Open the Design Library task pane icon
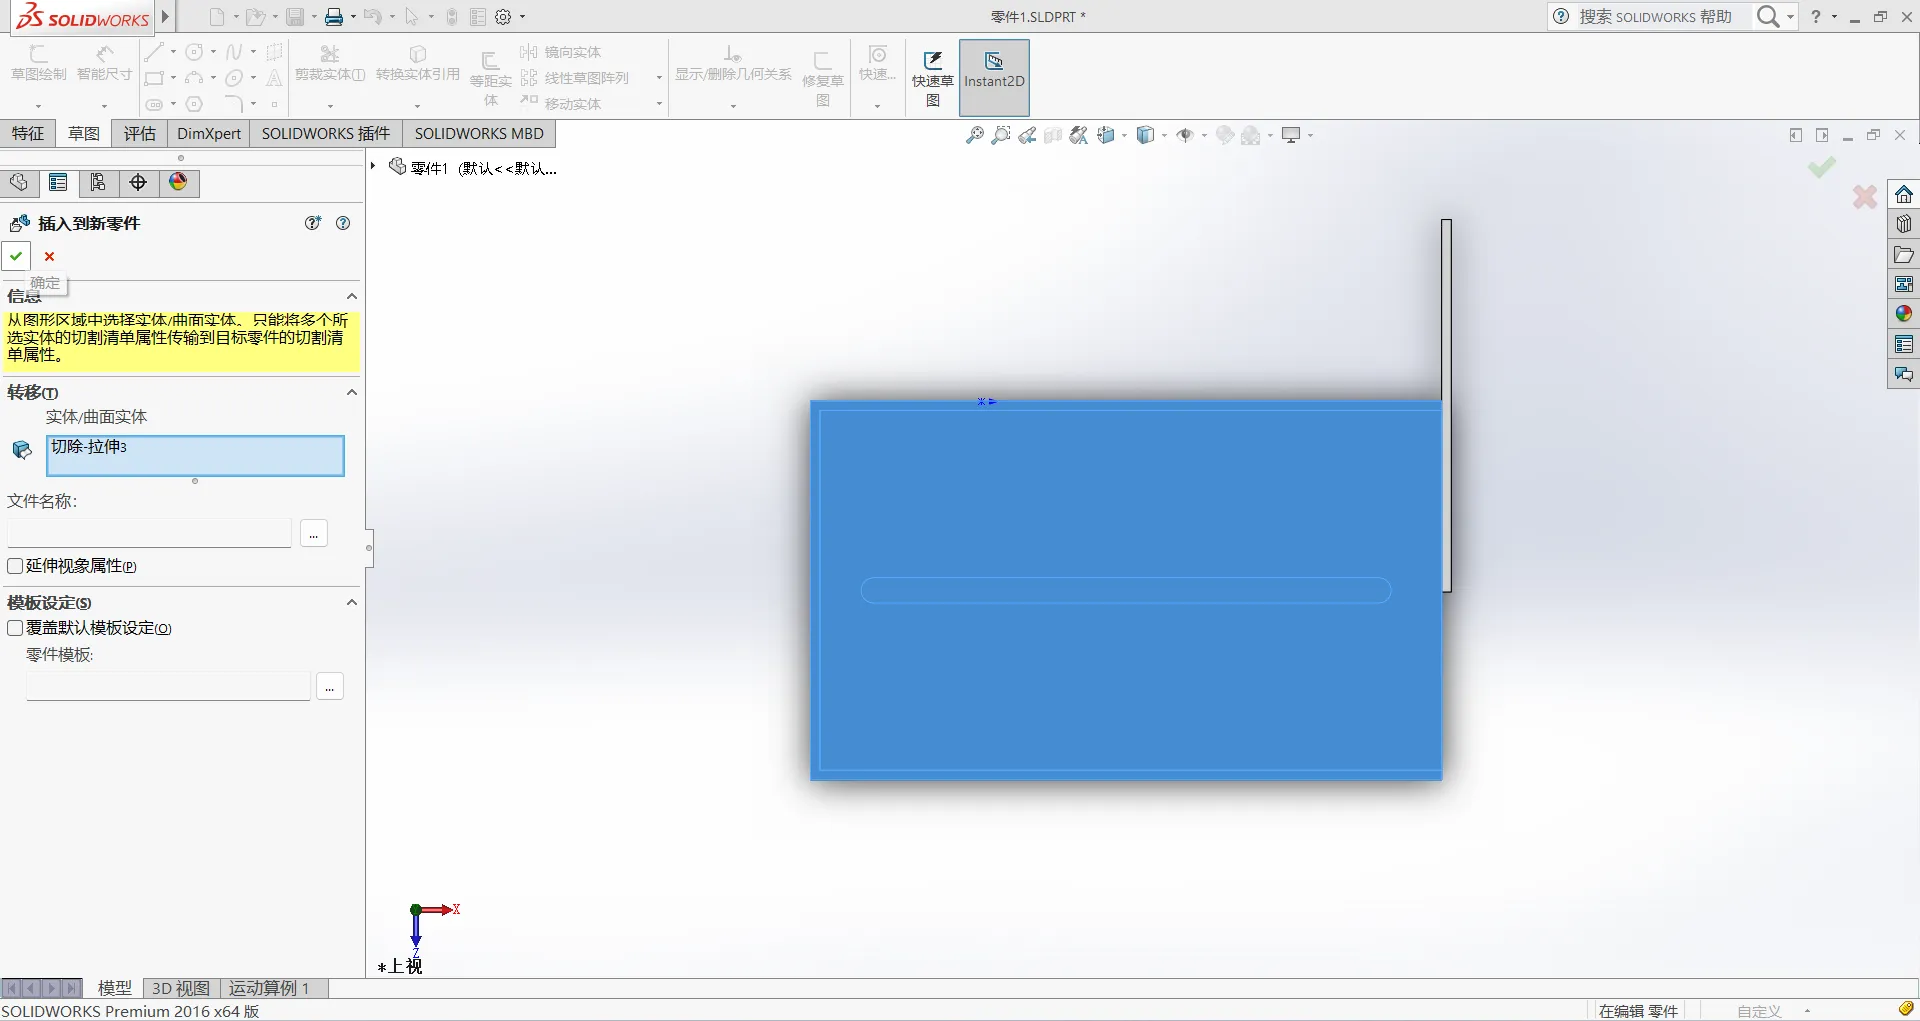Image resolution: width=1920 pixels, height=1021 pixels. point(1904,224)
